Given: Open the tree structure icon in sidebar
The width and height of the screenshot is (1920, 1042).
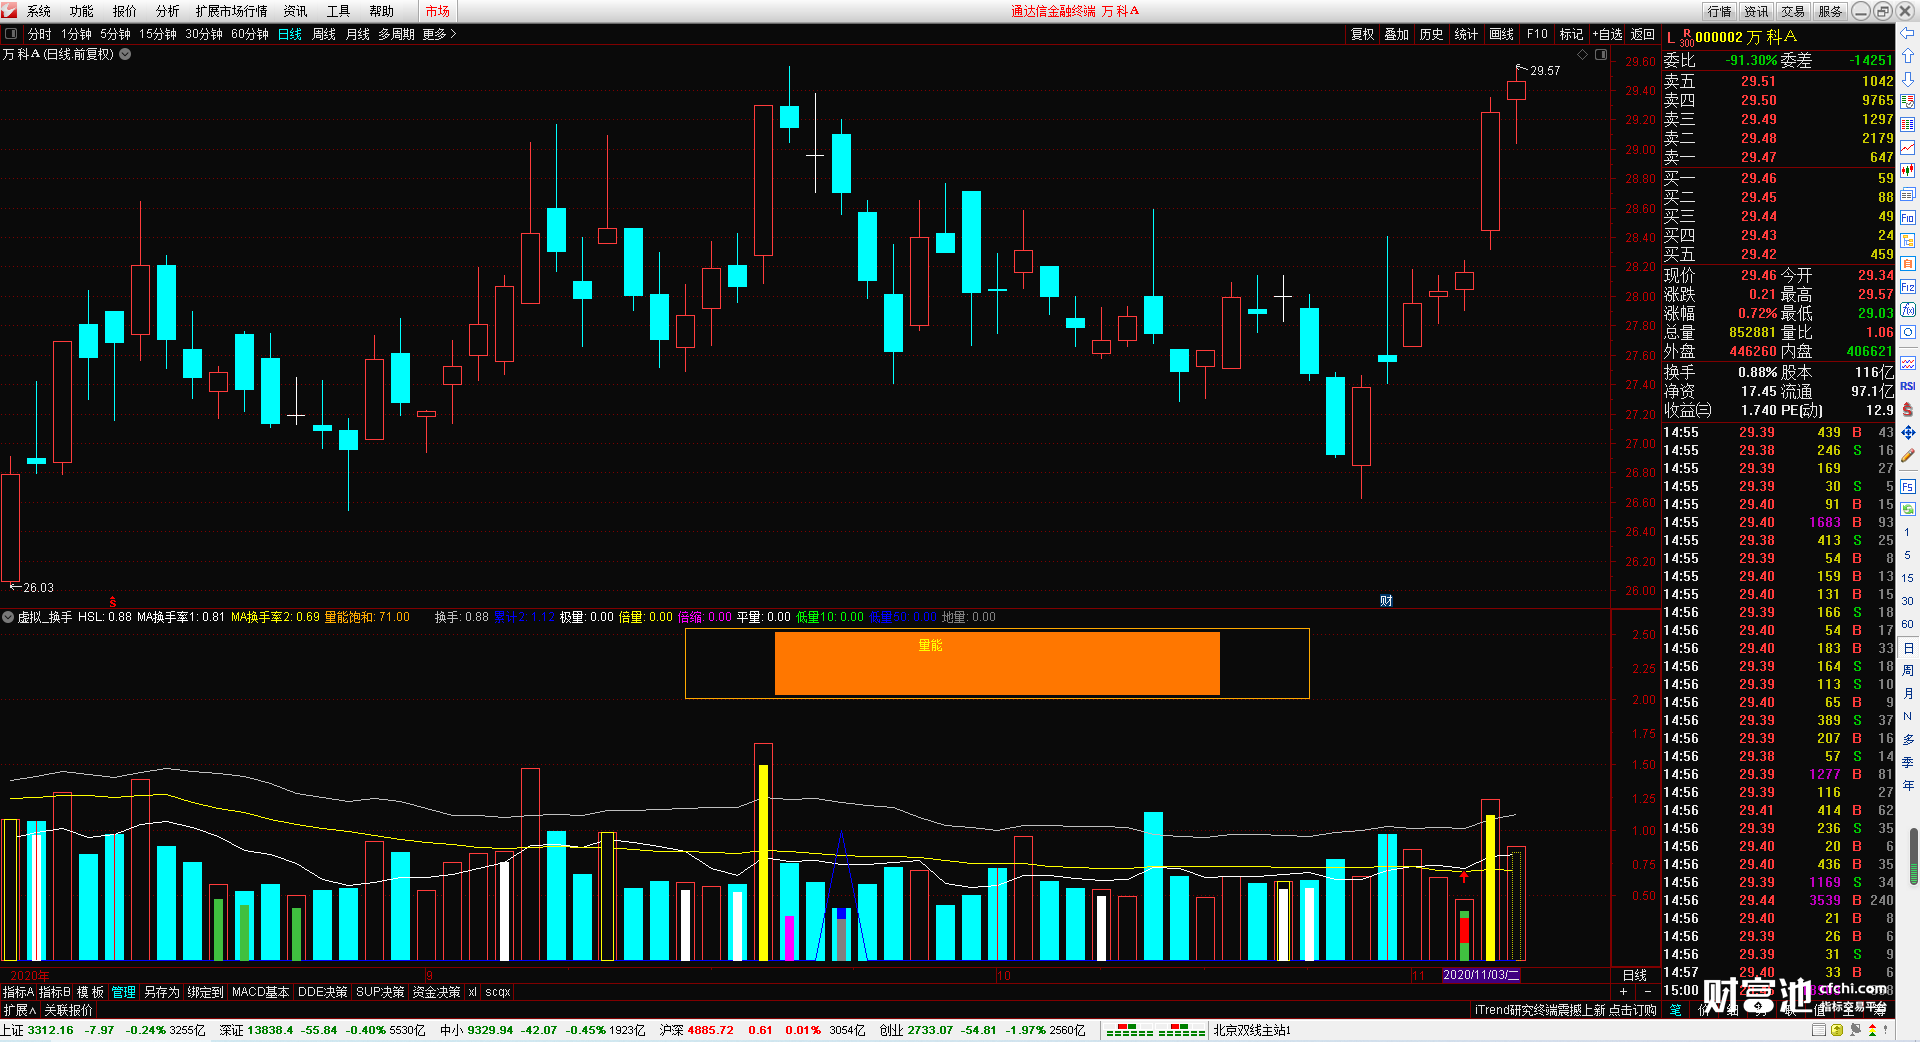Looking at the screenshot, I should point(1907,241).
